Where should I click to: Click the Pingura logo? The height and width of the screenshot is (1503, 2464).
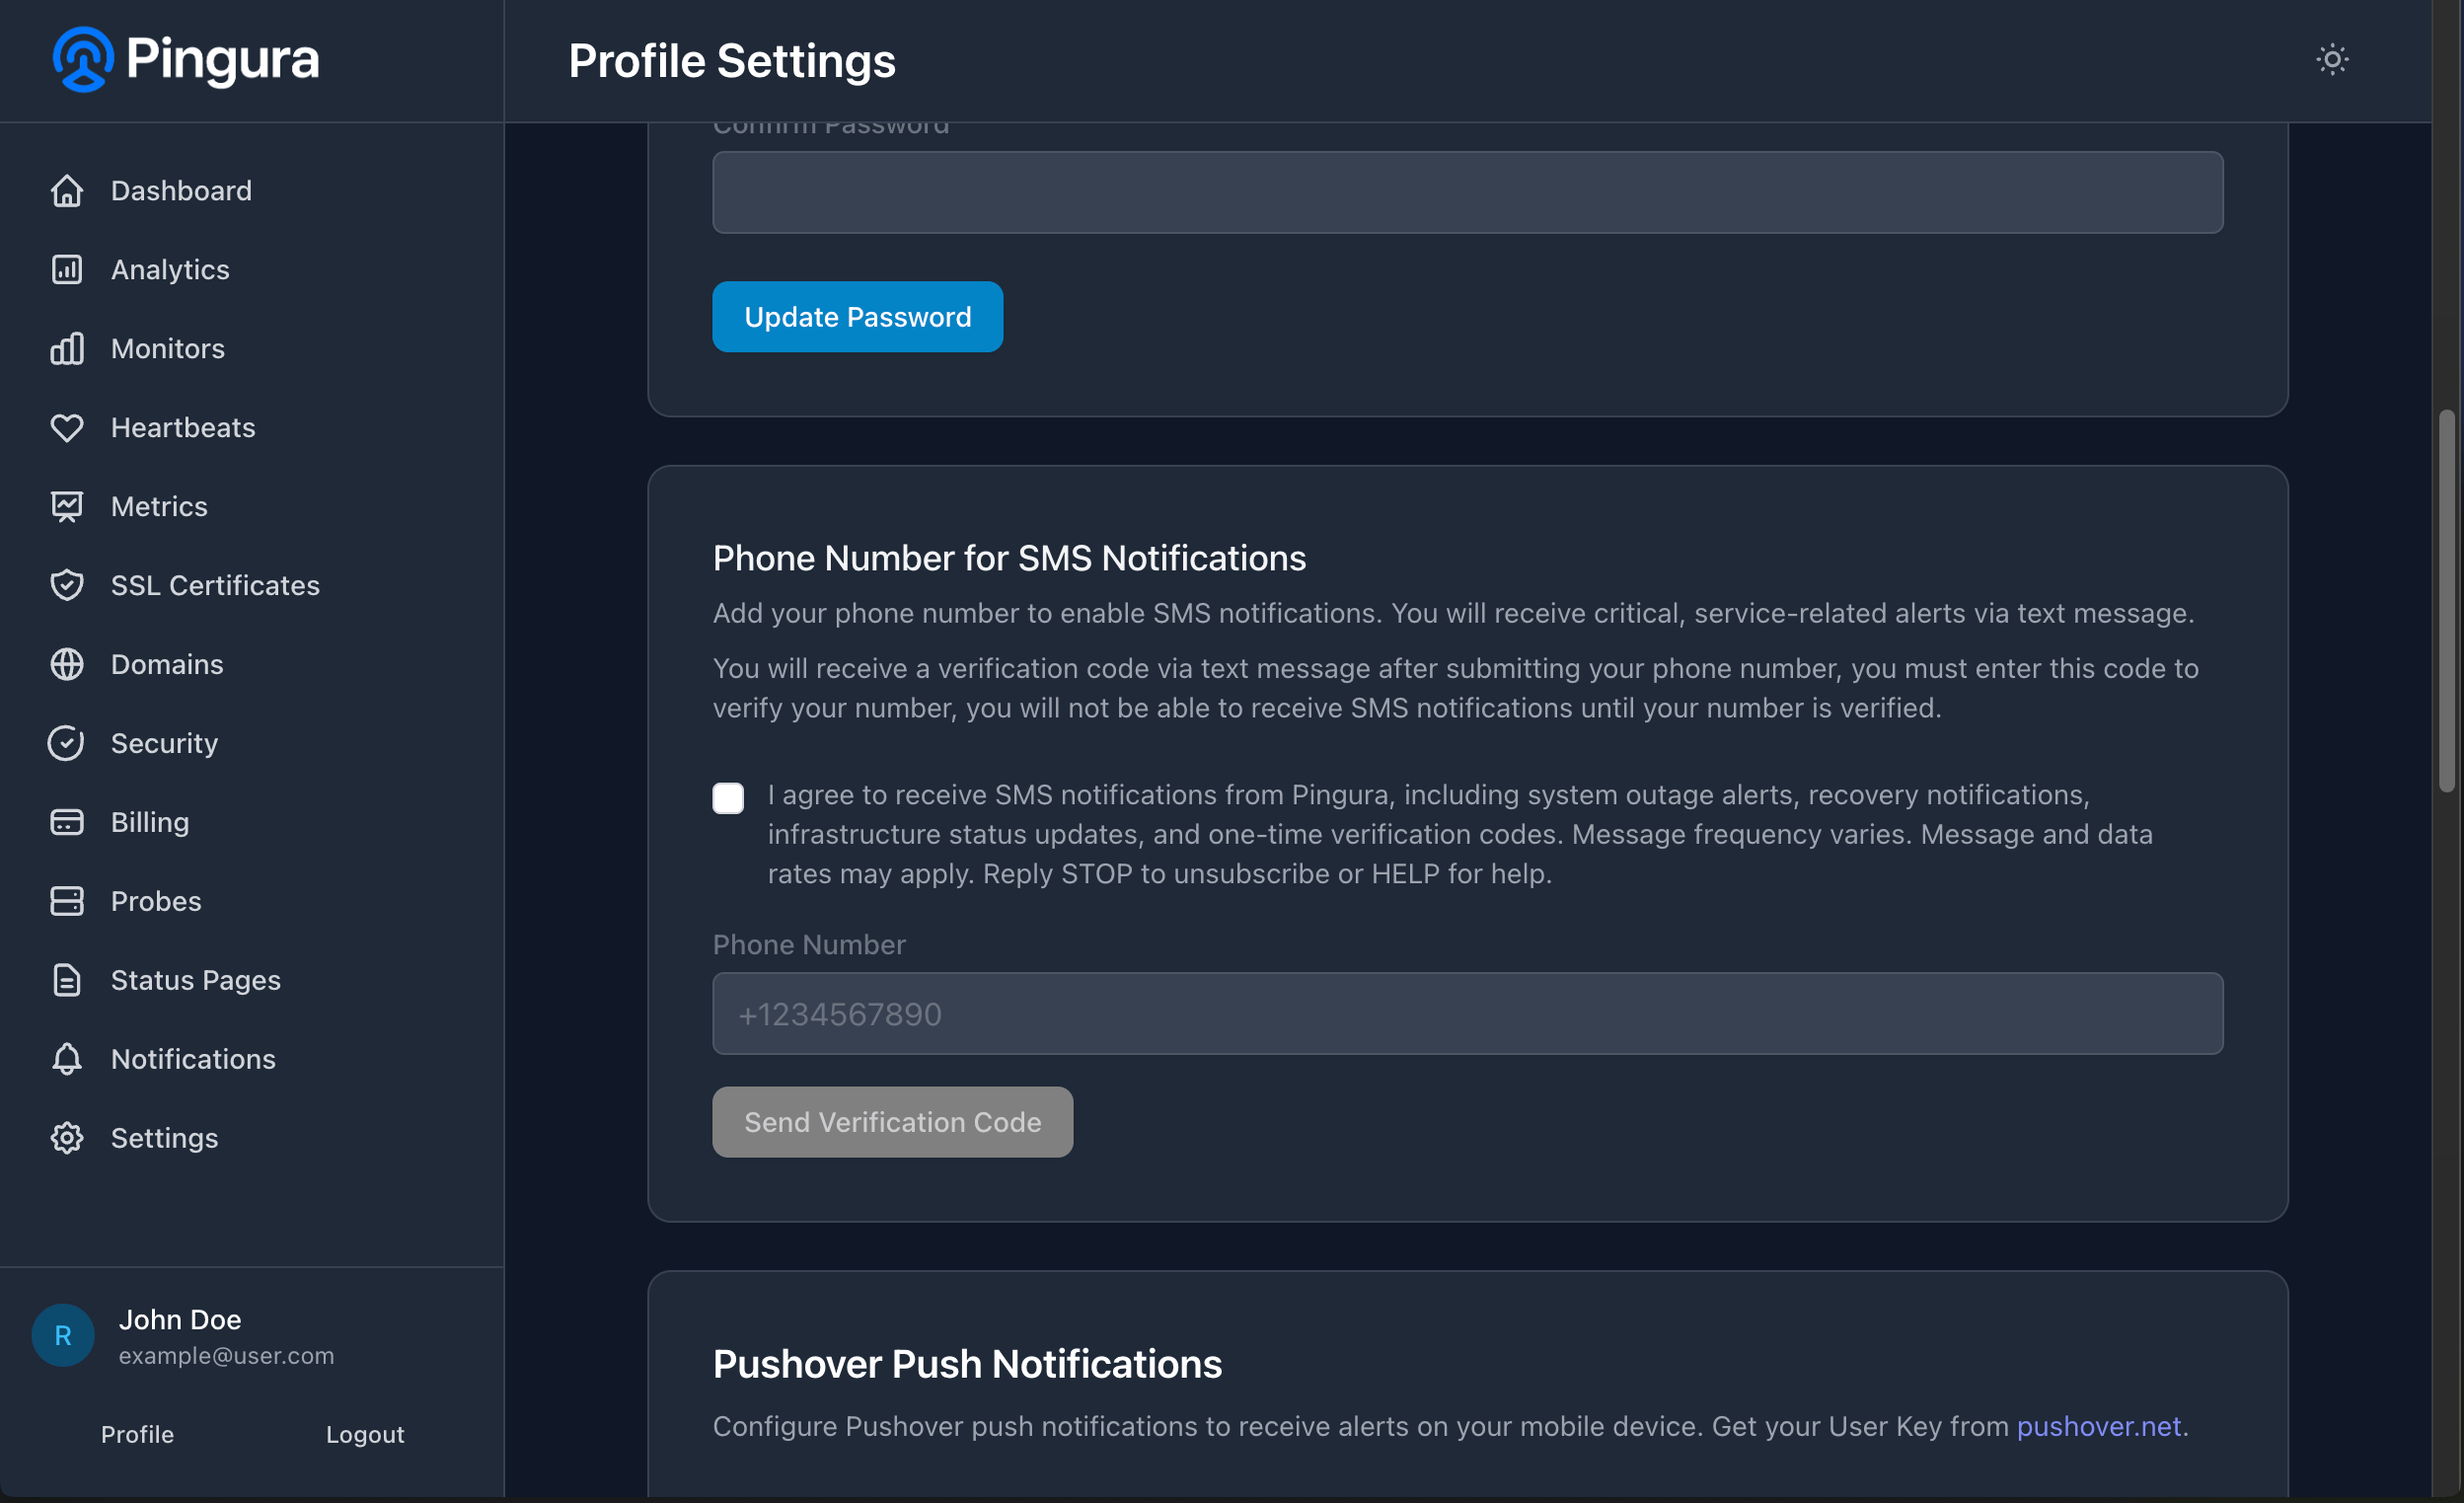click(186, 59)
